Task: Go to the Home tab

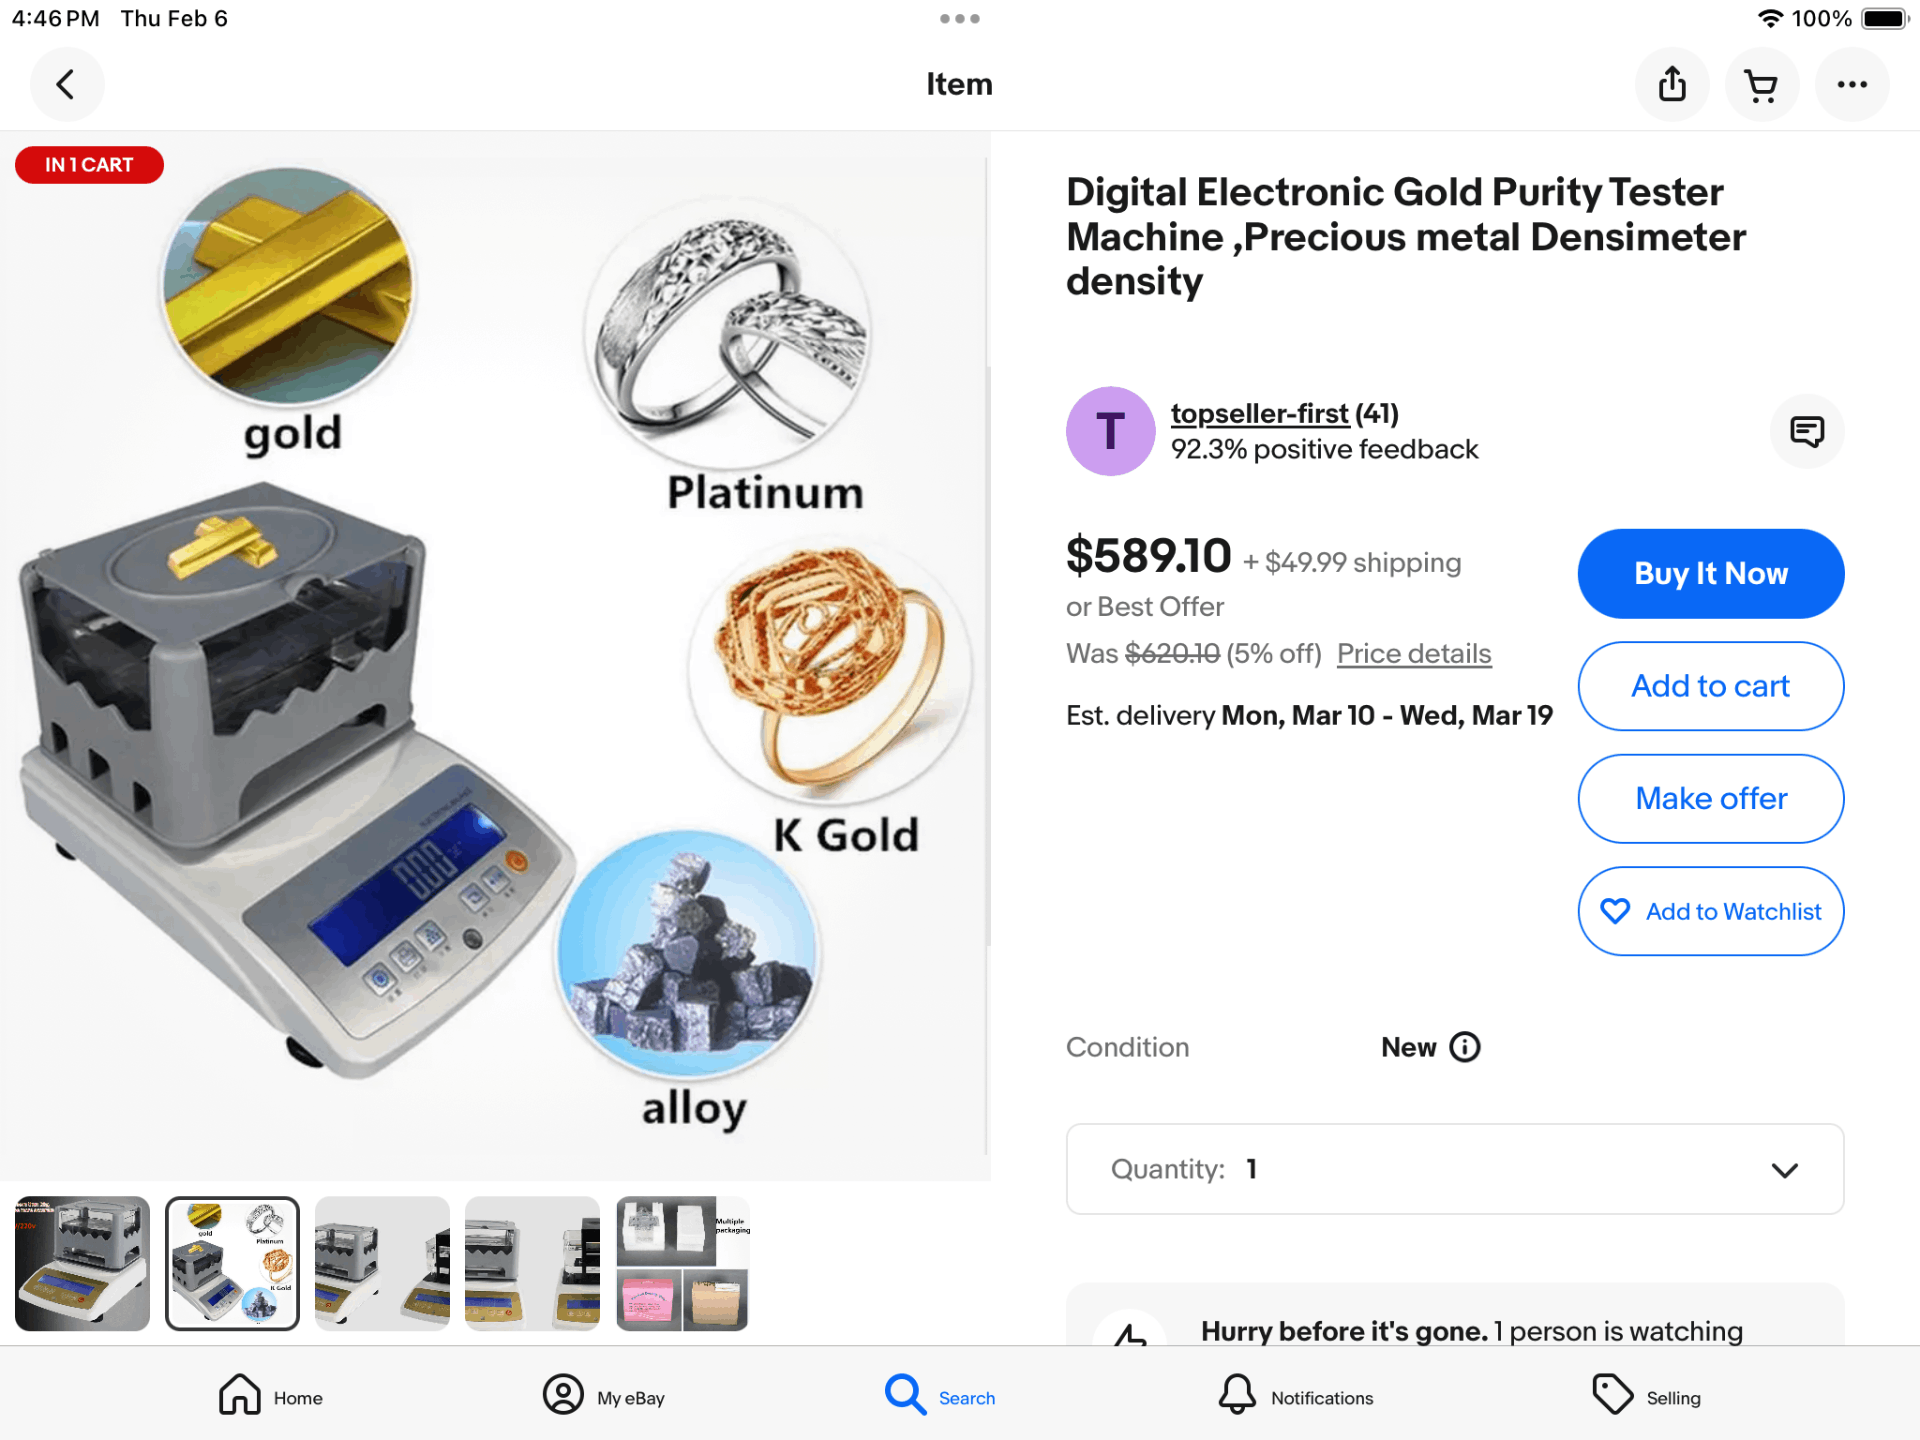Action: pos(271,1395)
